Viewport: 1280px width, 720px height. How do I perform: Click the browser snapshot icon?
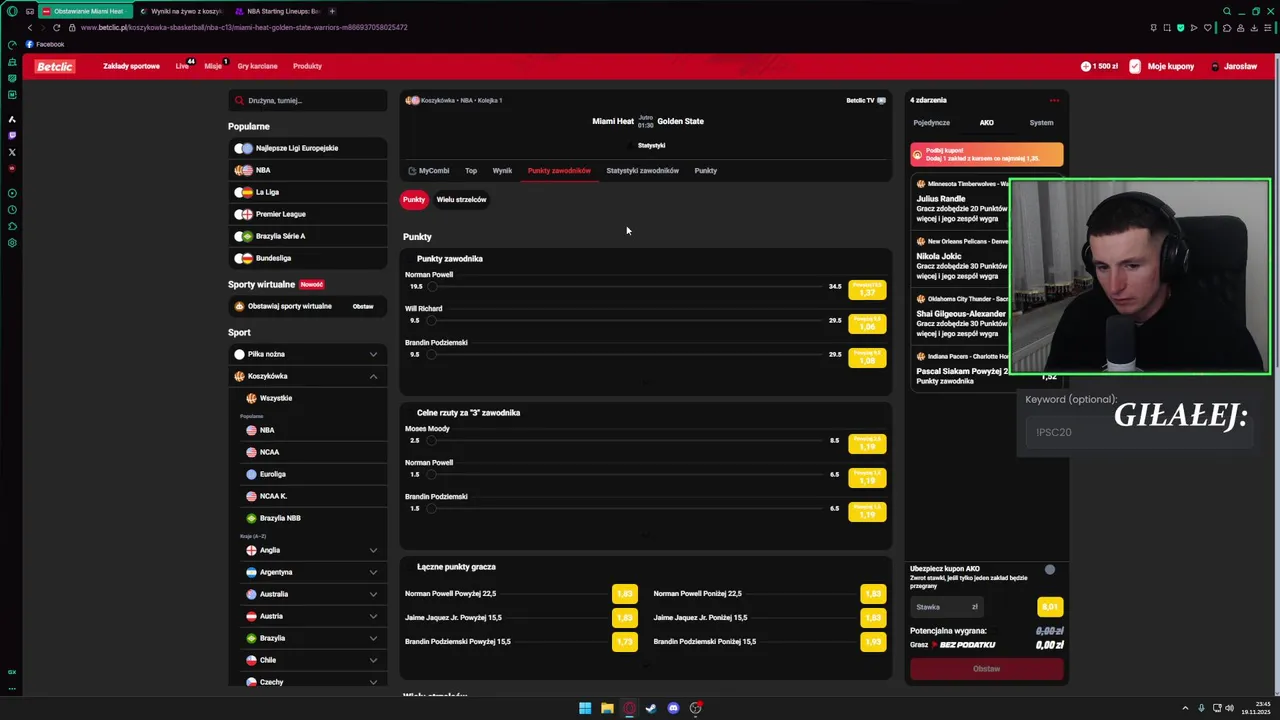[1167, 27]
